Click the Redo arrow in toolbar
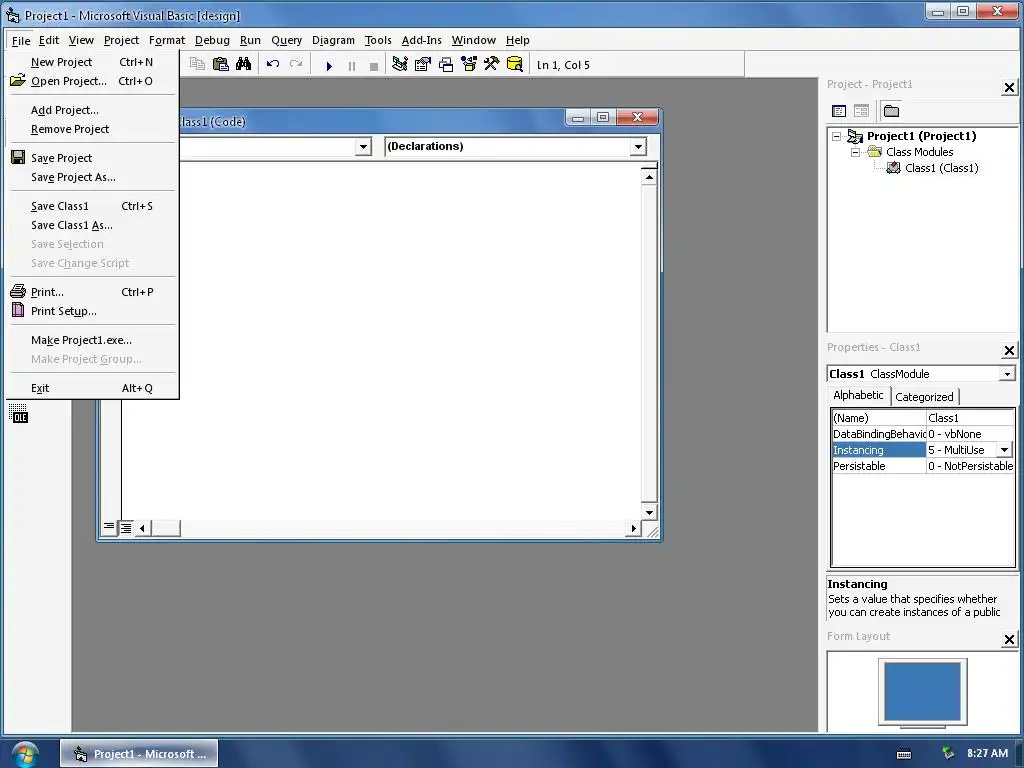 point(296,64)
